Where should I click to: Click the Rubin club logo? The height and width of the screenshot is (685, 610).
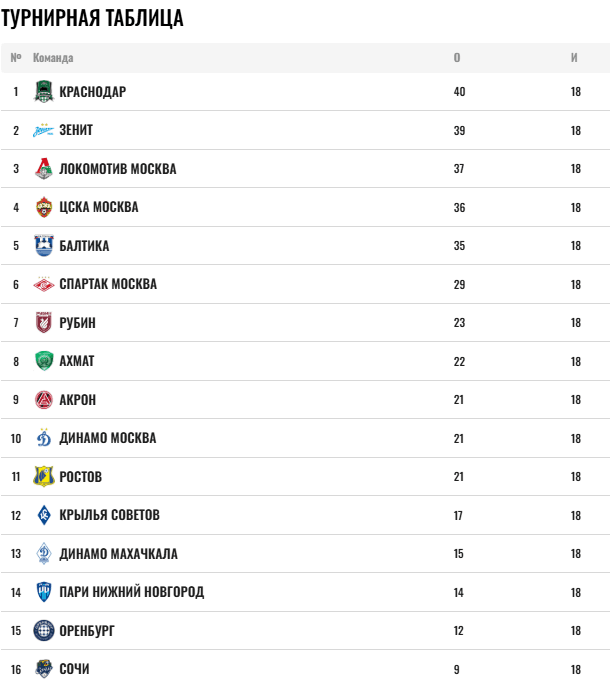point(43,323)
